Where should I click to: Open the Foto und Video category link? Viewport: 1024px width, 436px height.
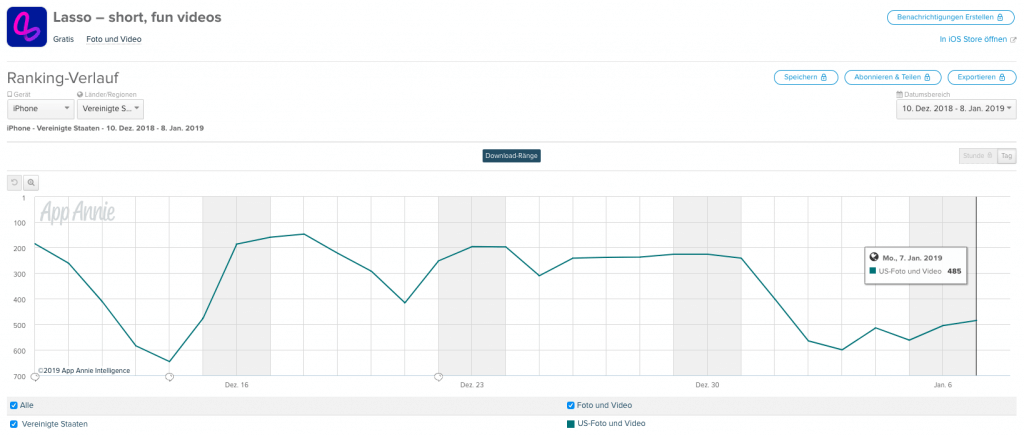pyautogui.click(x=114, y=39)
